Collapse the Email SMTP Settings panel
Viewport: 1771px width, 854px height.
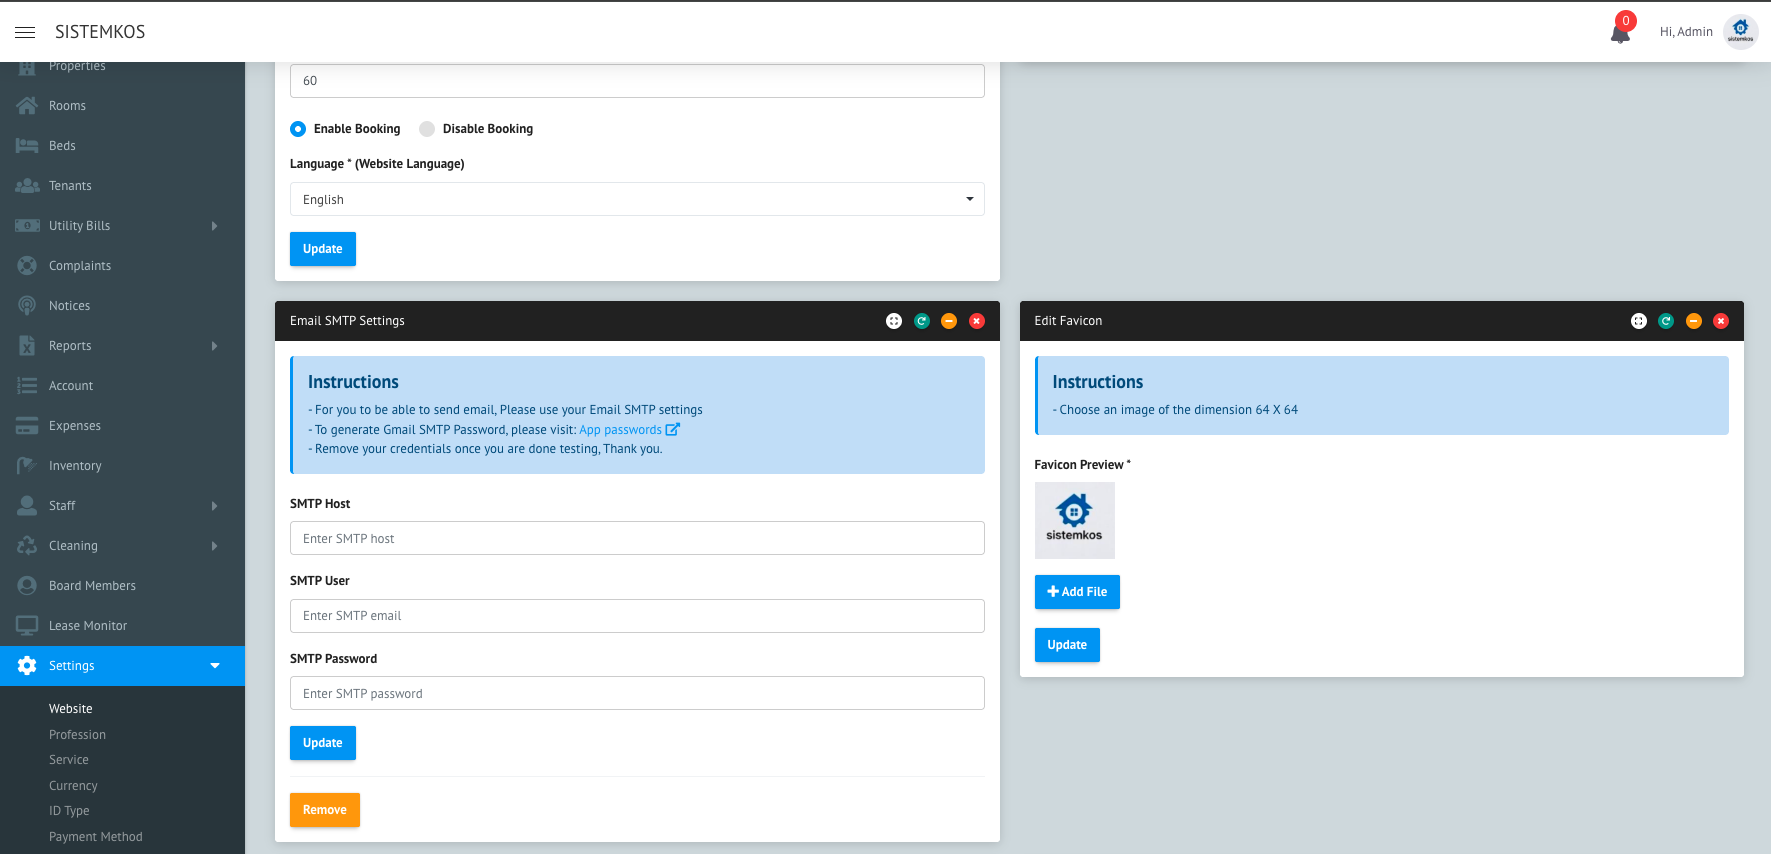tap(949, 321)
